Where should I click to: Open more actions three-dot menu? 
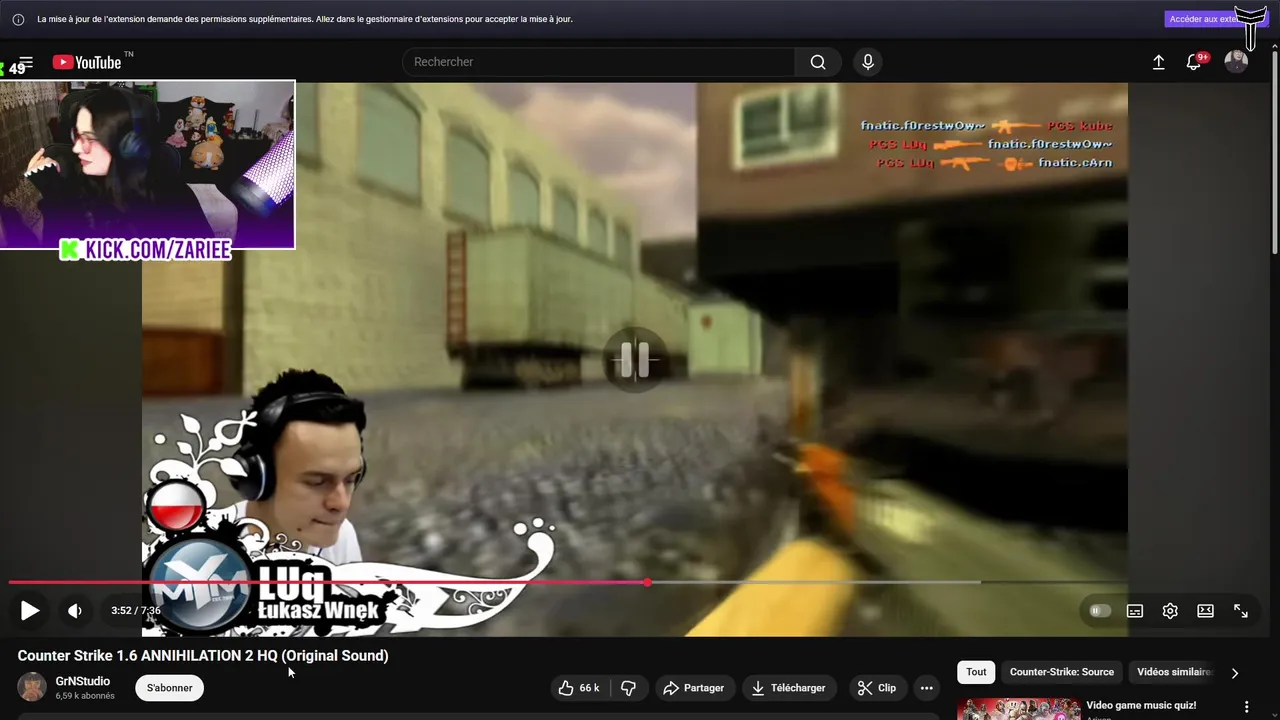(927, 688)
